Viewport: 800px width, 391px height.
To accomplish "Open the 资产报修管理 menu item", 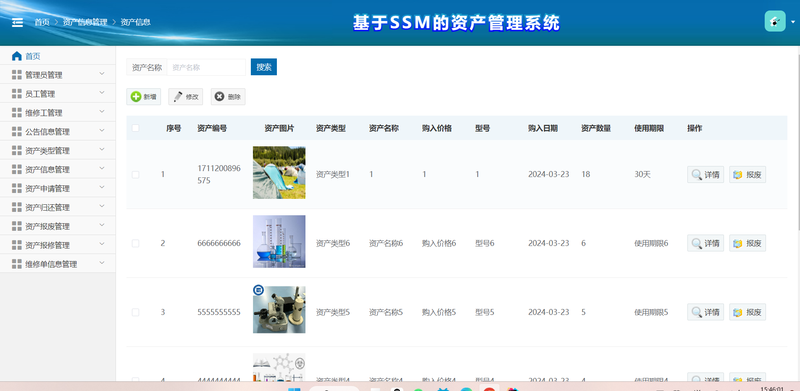I will tap(58, 245).
